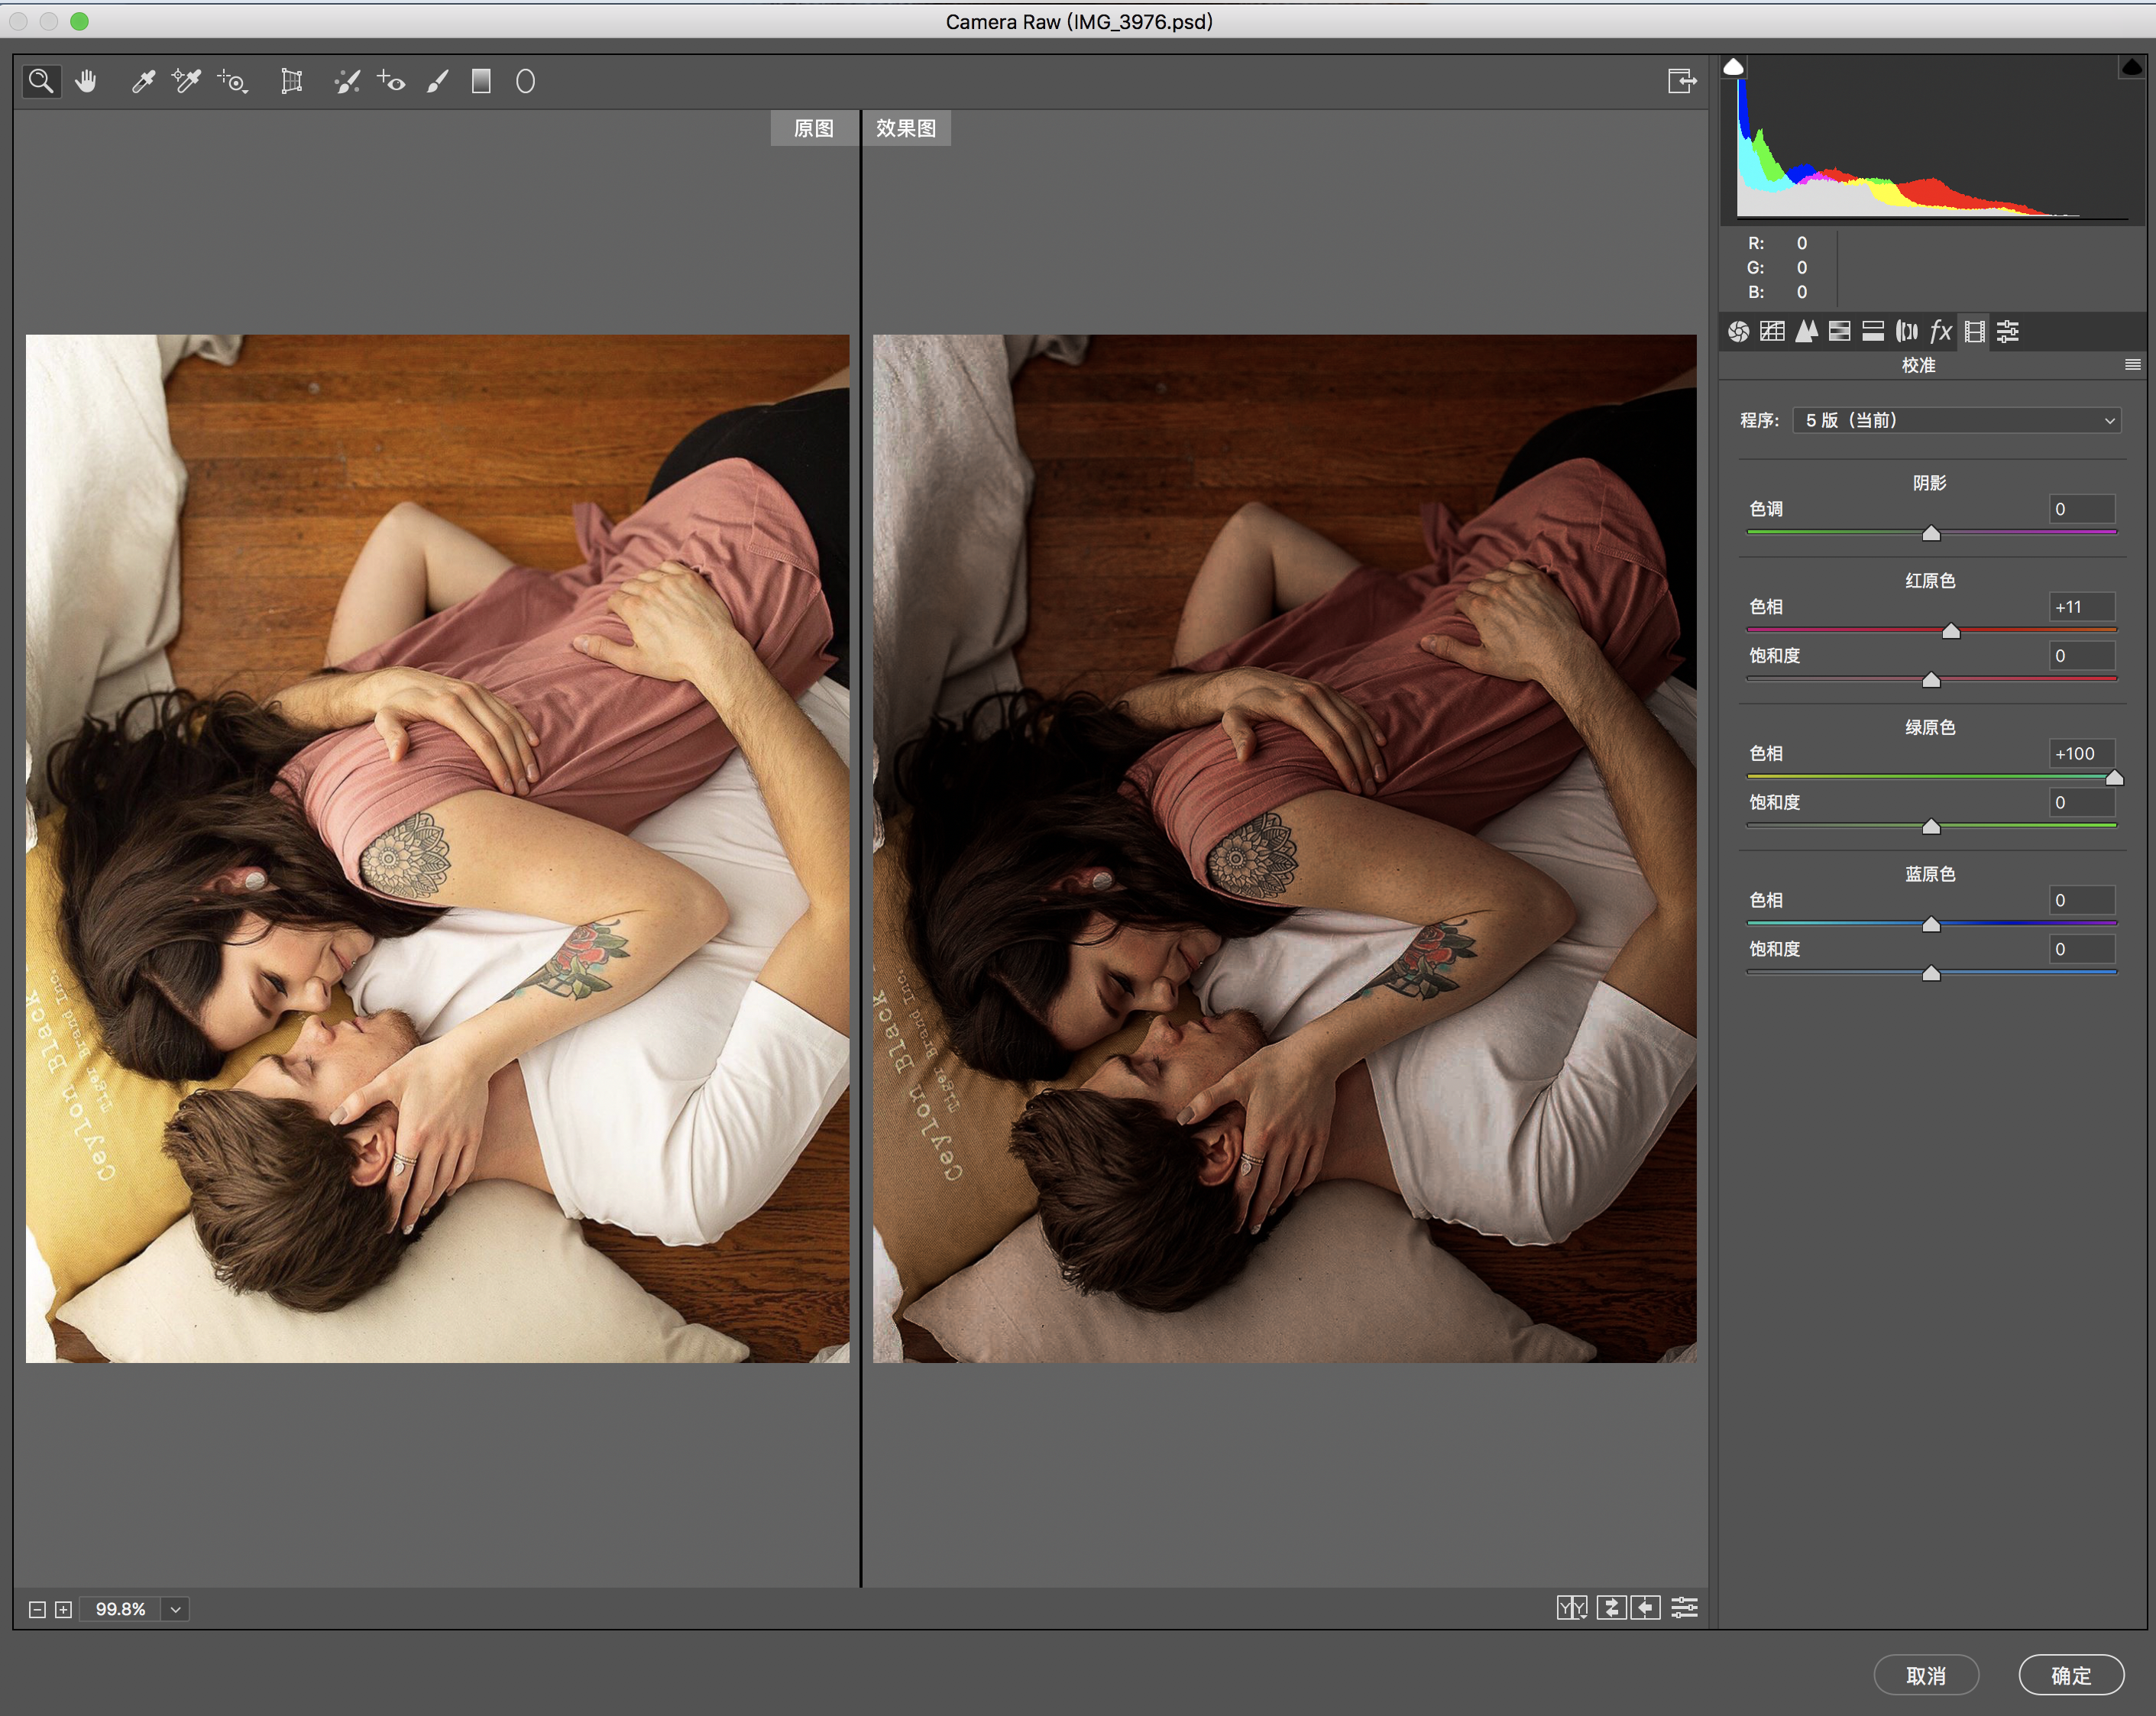Select the Adjustment Brush tool
The image size is (2156, 1716).
437,81
